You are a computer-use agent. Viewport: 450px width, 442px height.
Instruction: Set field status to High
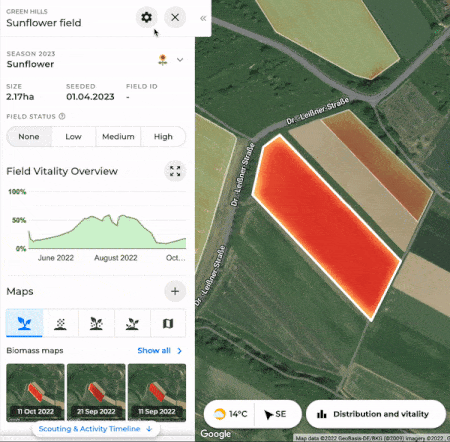point(163,137)
